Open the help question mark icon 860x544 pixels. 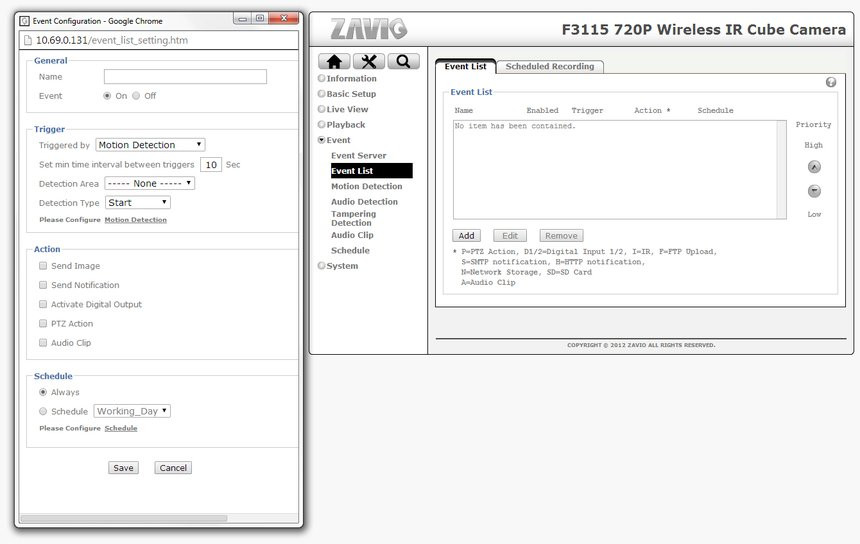coord(831,82)
